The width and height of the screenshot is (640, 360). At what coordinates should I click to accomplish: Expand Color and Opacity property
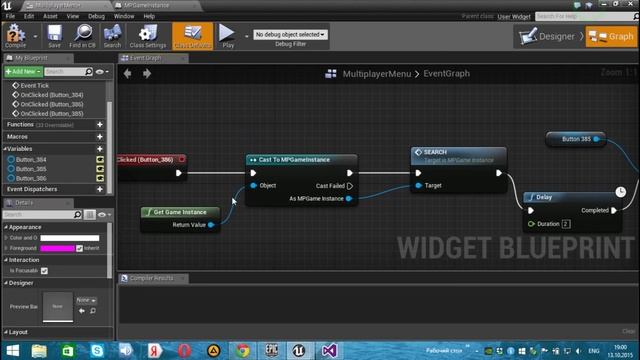(x=6, y=238)
